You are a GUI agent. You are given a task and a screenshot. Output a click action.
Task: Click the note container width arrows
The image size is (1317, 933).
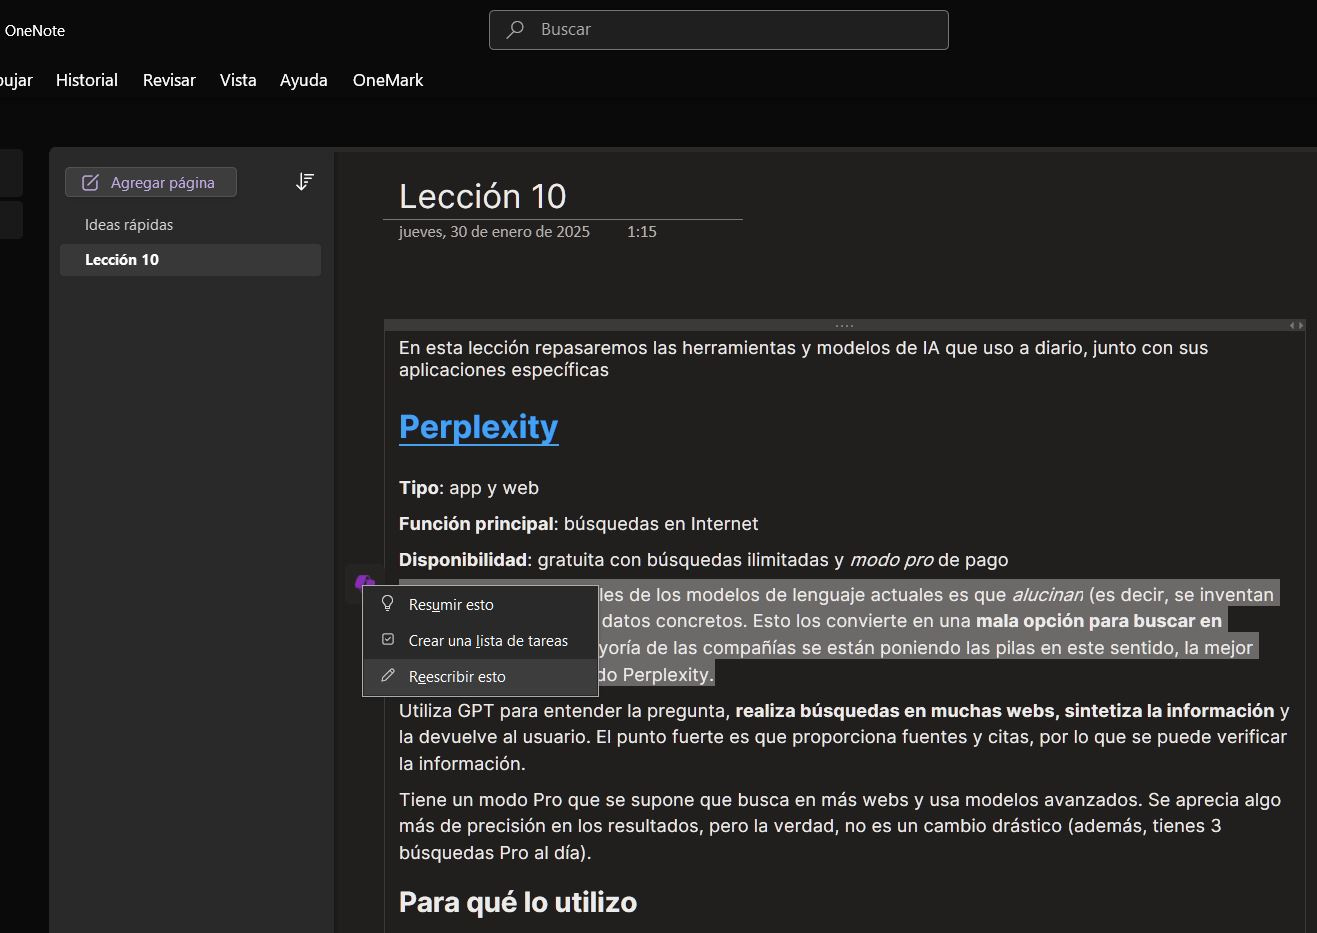point(1296,325)
